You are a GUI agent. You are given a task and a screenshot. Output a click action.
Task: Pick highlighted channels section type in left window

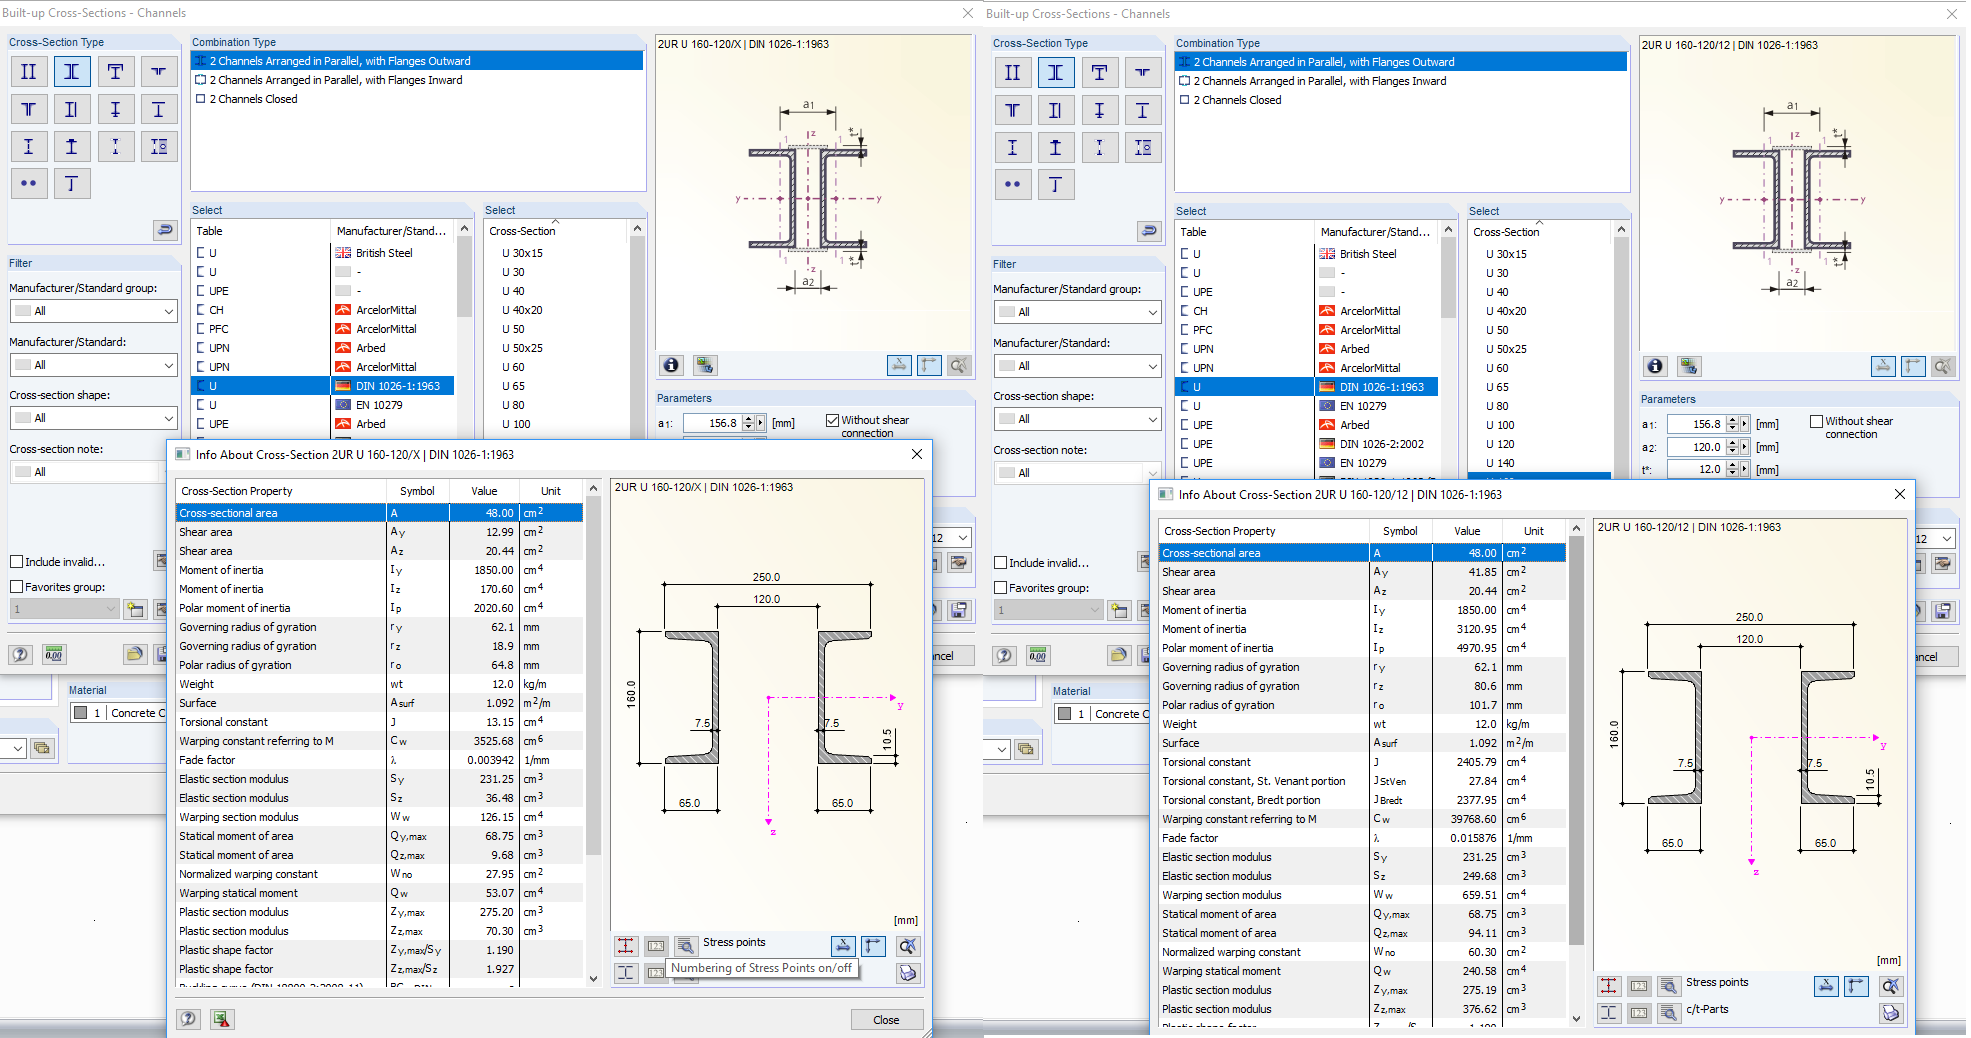[71, 72]
